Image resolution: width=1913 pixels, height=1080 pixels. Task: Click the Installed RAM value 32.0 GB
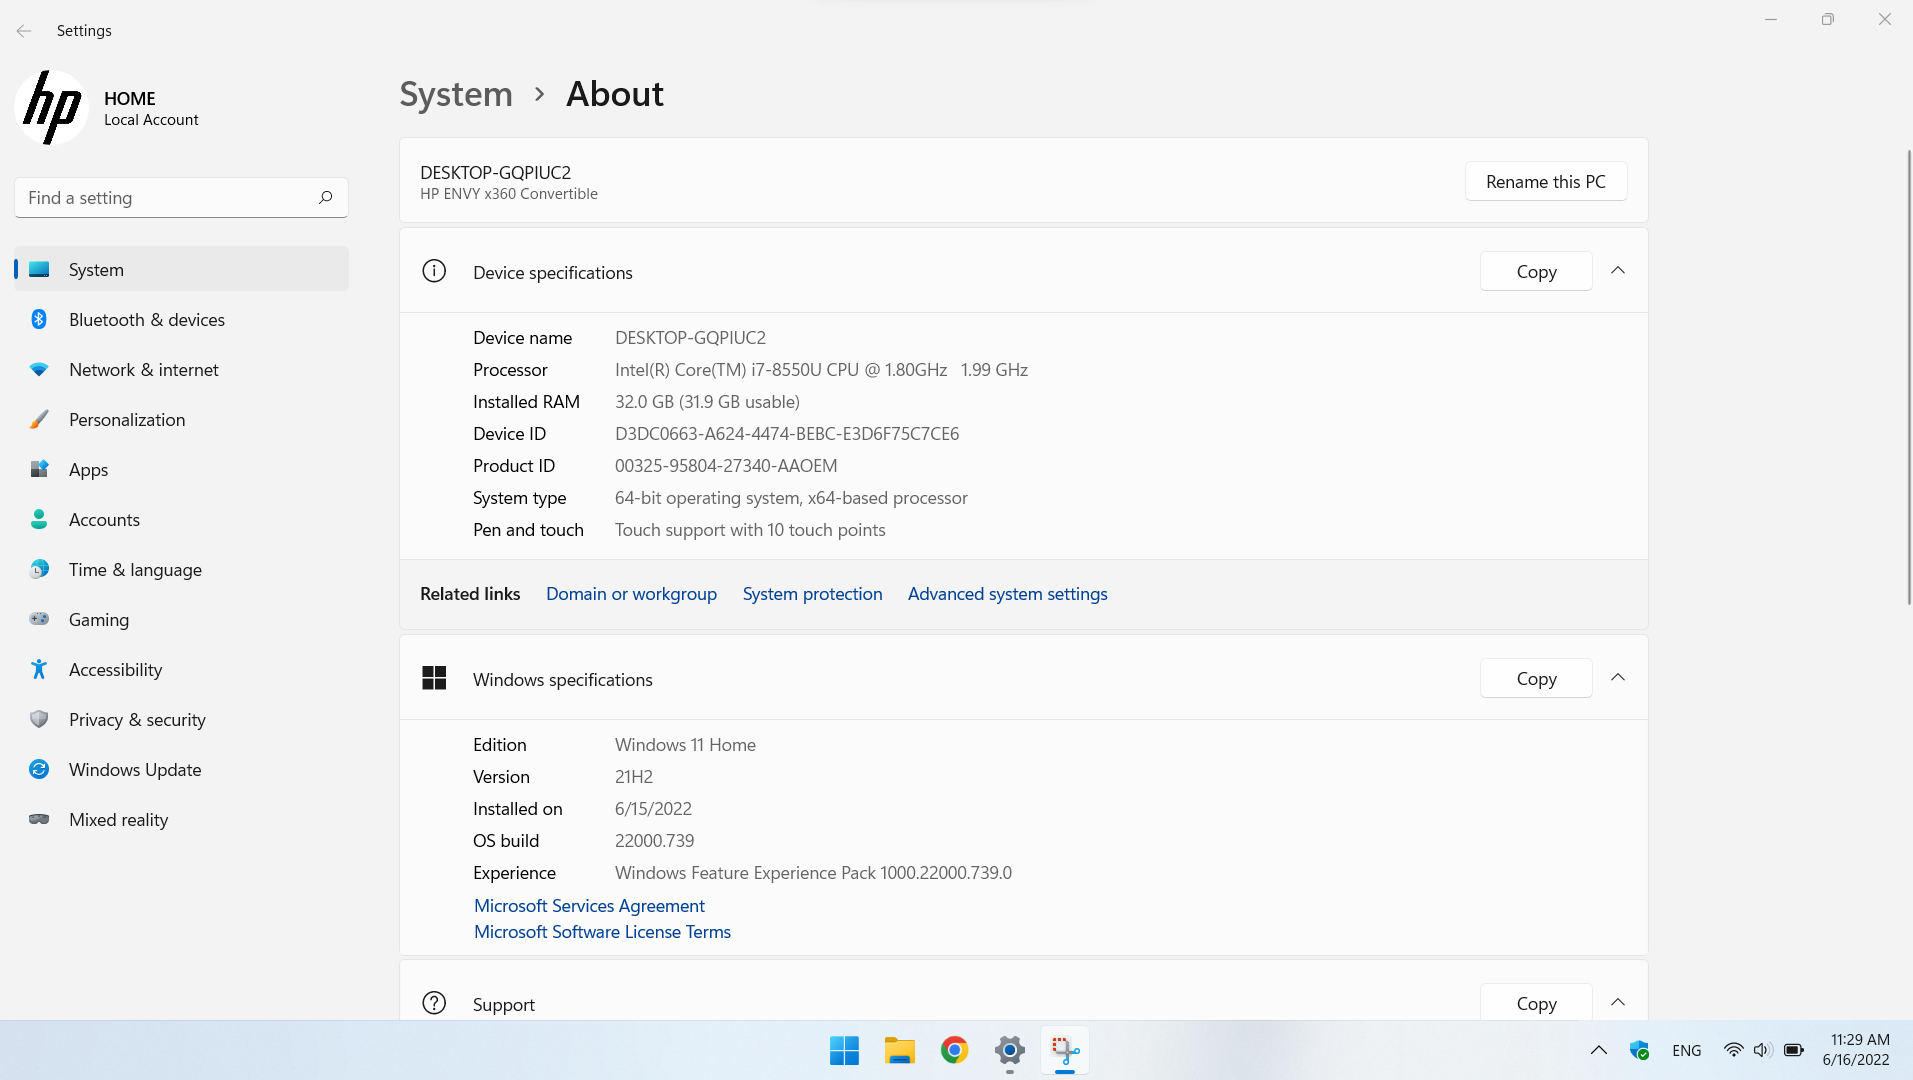click(707, 401)
